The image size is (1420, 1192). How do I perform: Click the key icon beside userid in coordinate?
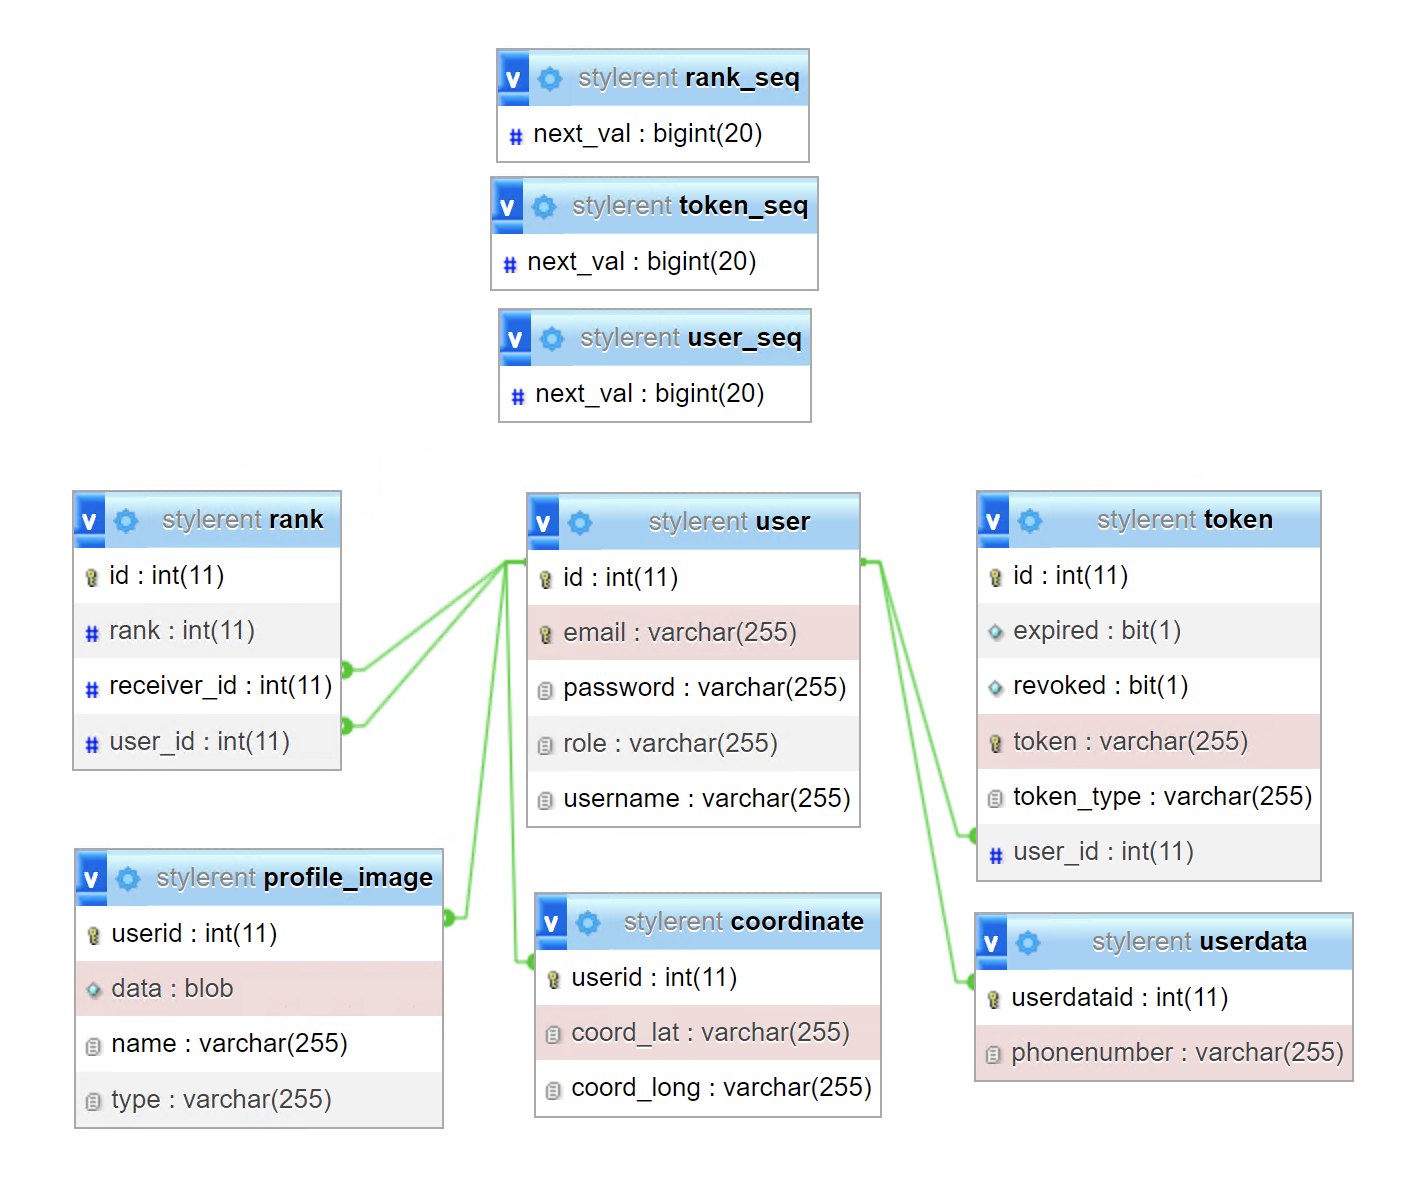click(554, 977)
